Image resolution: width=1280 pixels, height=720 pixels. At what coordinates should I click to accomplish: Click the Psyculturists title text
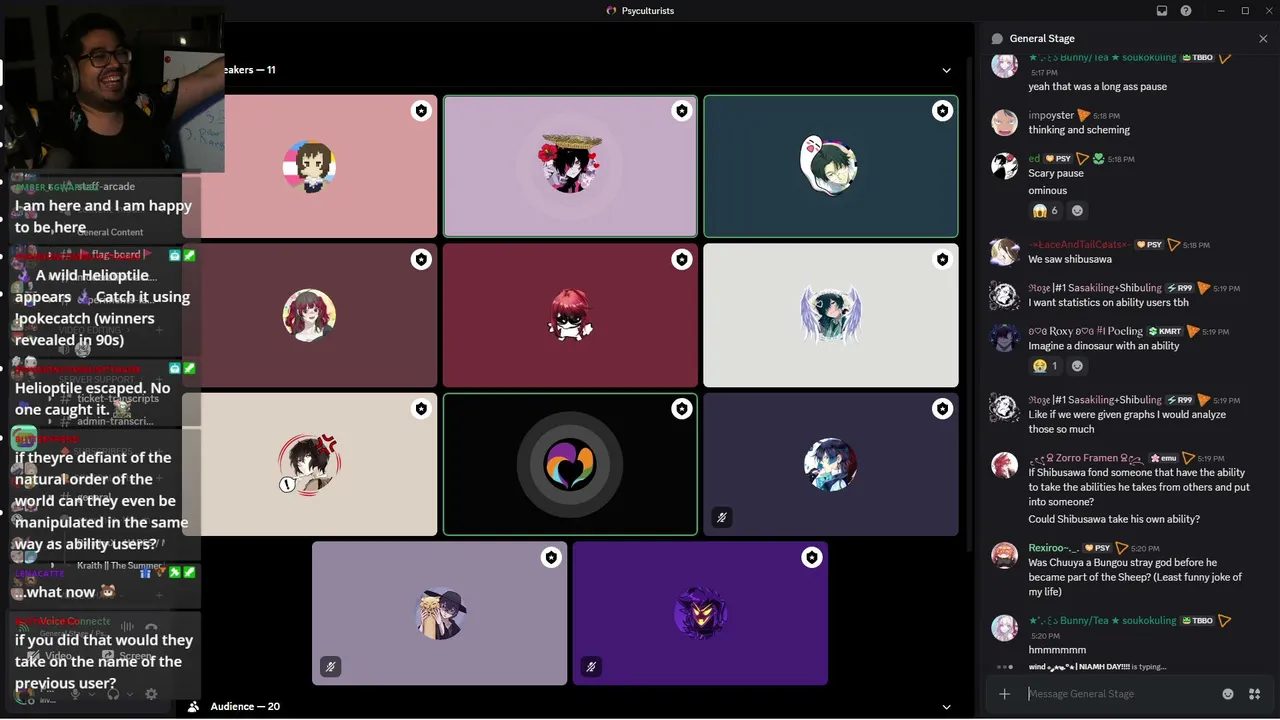646,11
